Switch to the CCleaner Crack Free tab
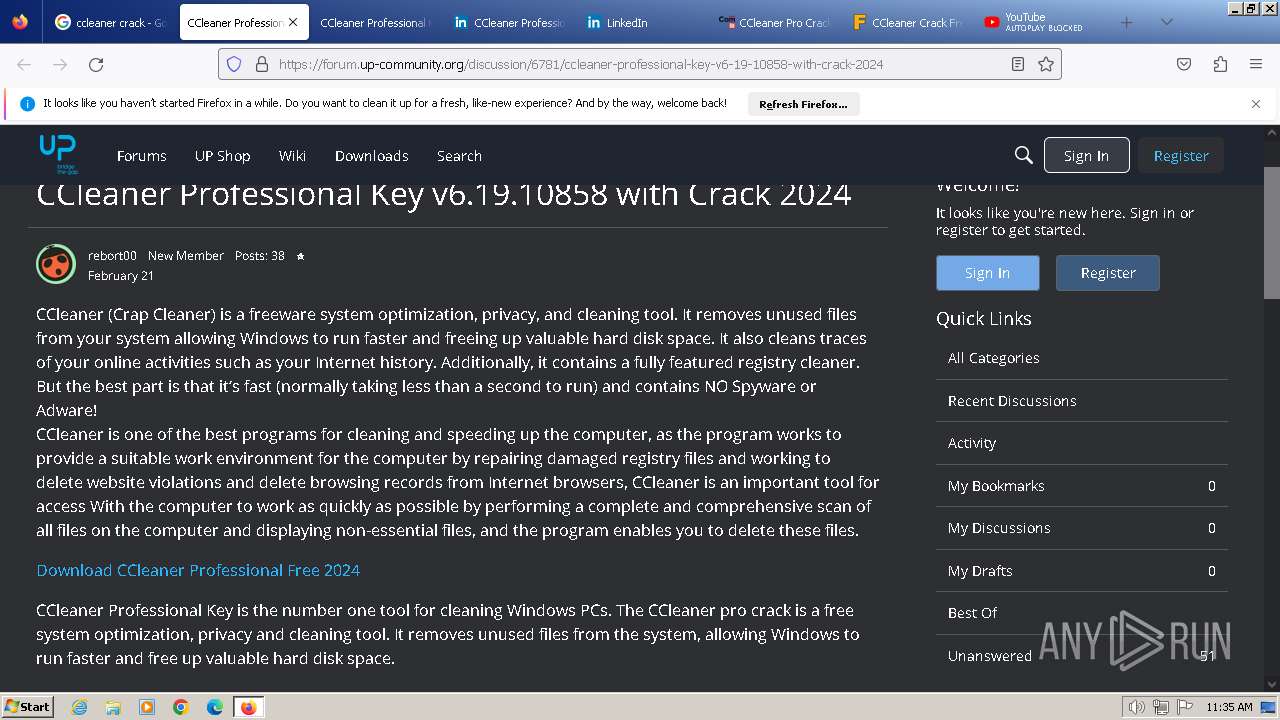The image size is (1280, 720). point(908,22)
